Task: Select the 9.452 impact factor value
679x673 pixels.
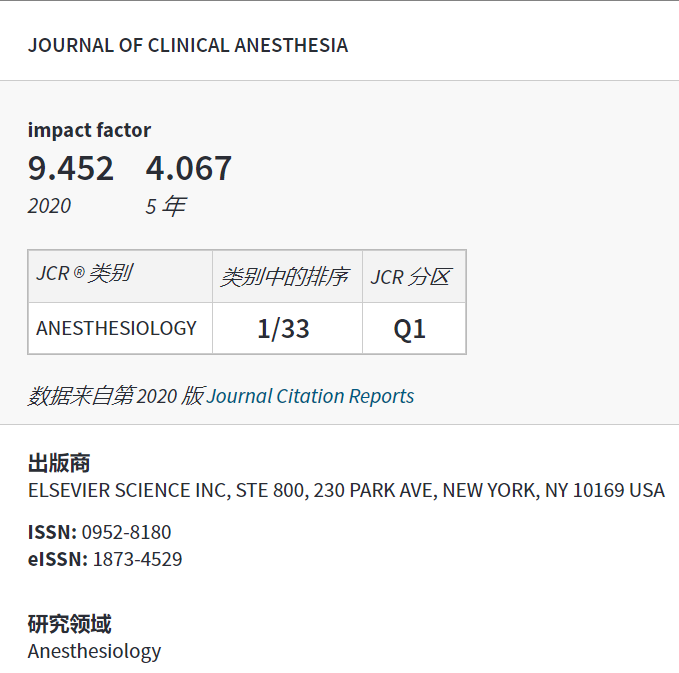Action: coord(71,168)
